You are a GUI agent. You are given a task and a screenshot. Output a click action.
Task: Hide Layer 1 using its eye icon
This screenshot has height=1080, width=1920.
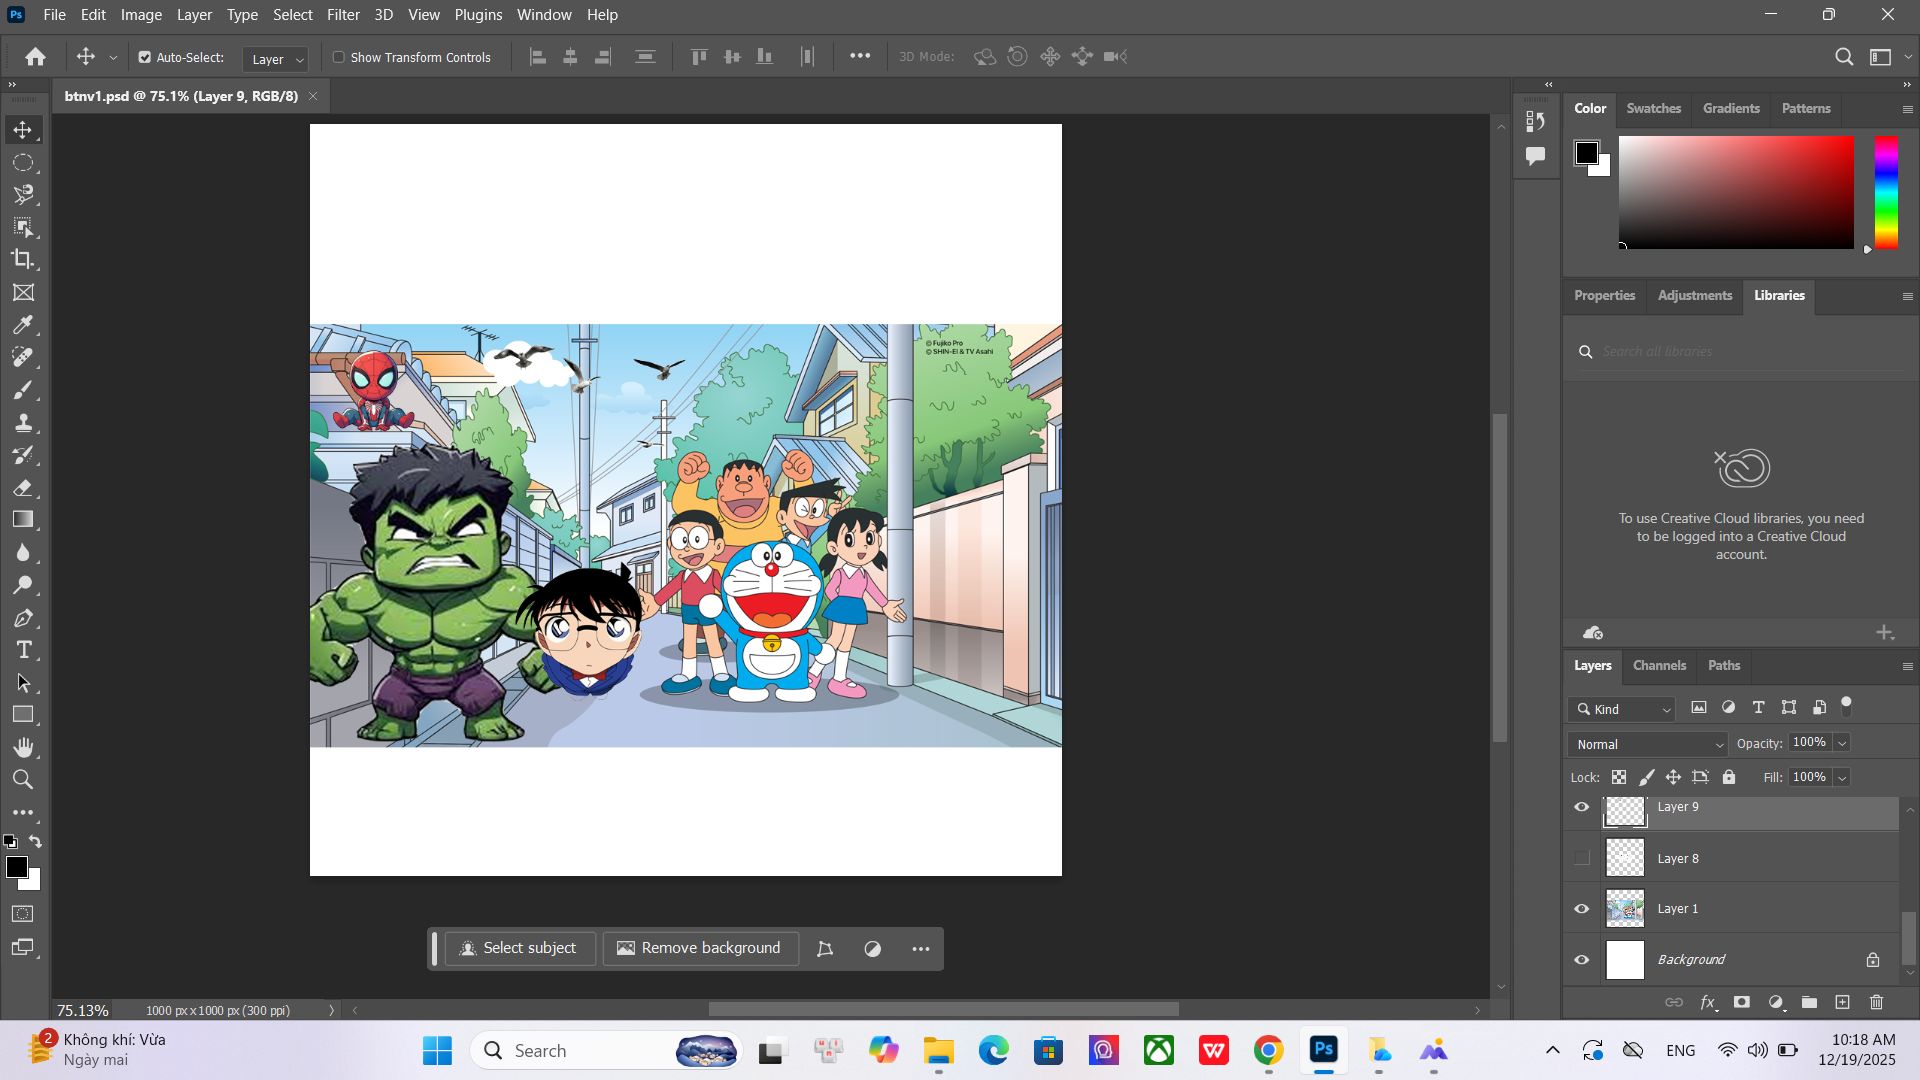coord(1582,909)
